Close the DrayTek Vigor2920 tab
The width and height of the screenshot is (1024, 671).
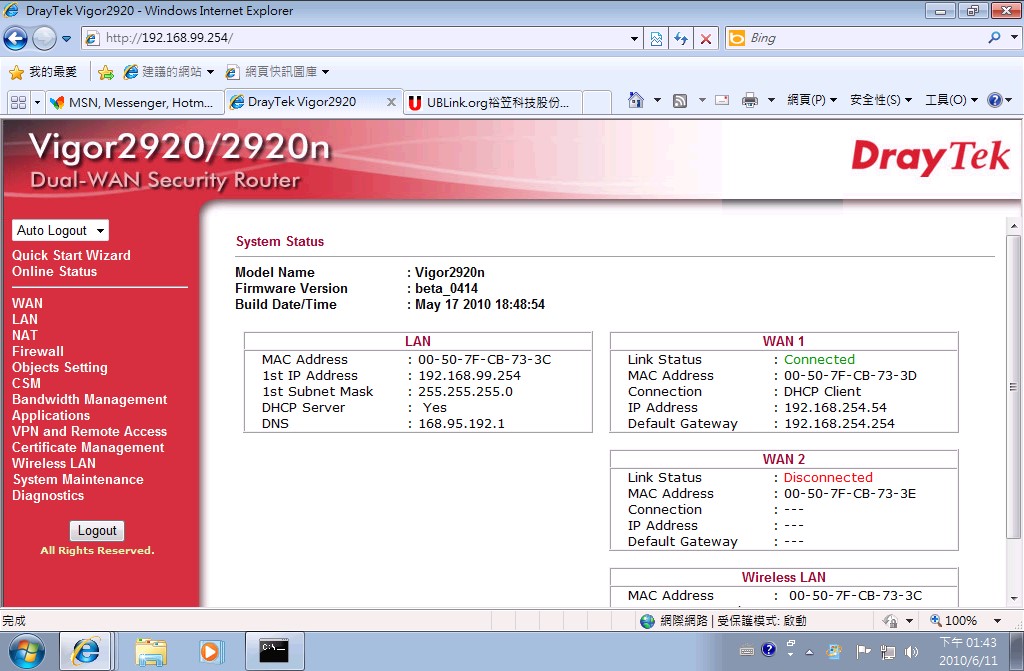tap(391, 102)
